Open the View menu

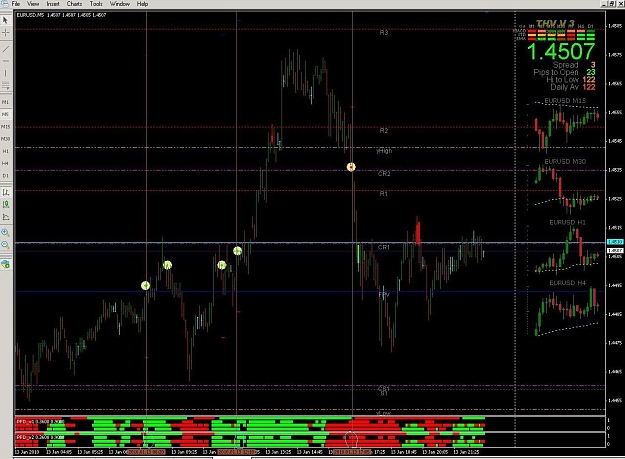click(33, 4)
